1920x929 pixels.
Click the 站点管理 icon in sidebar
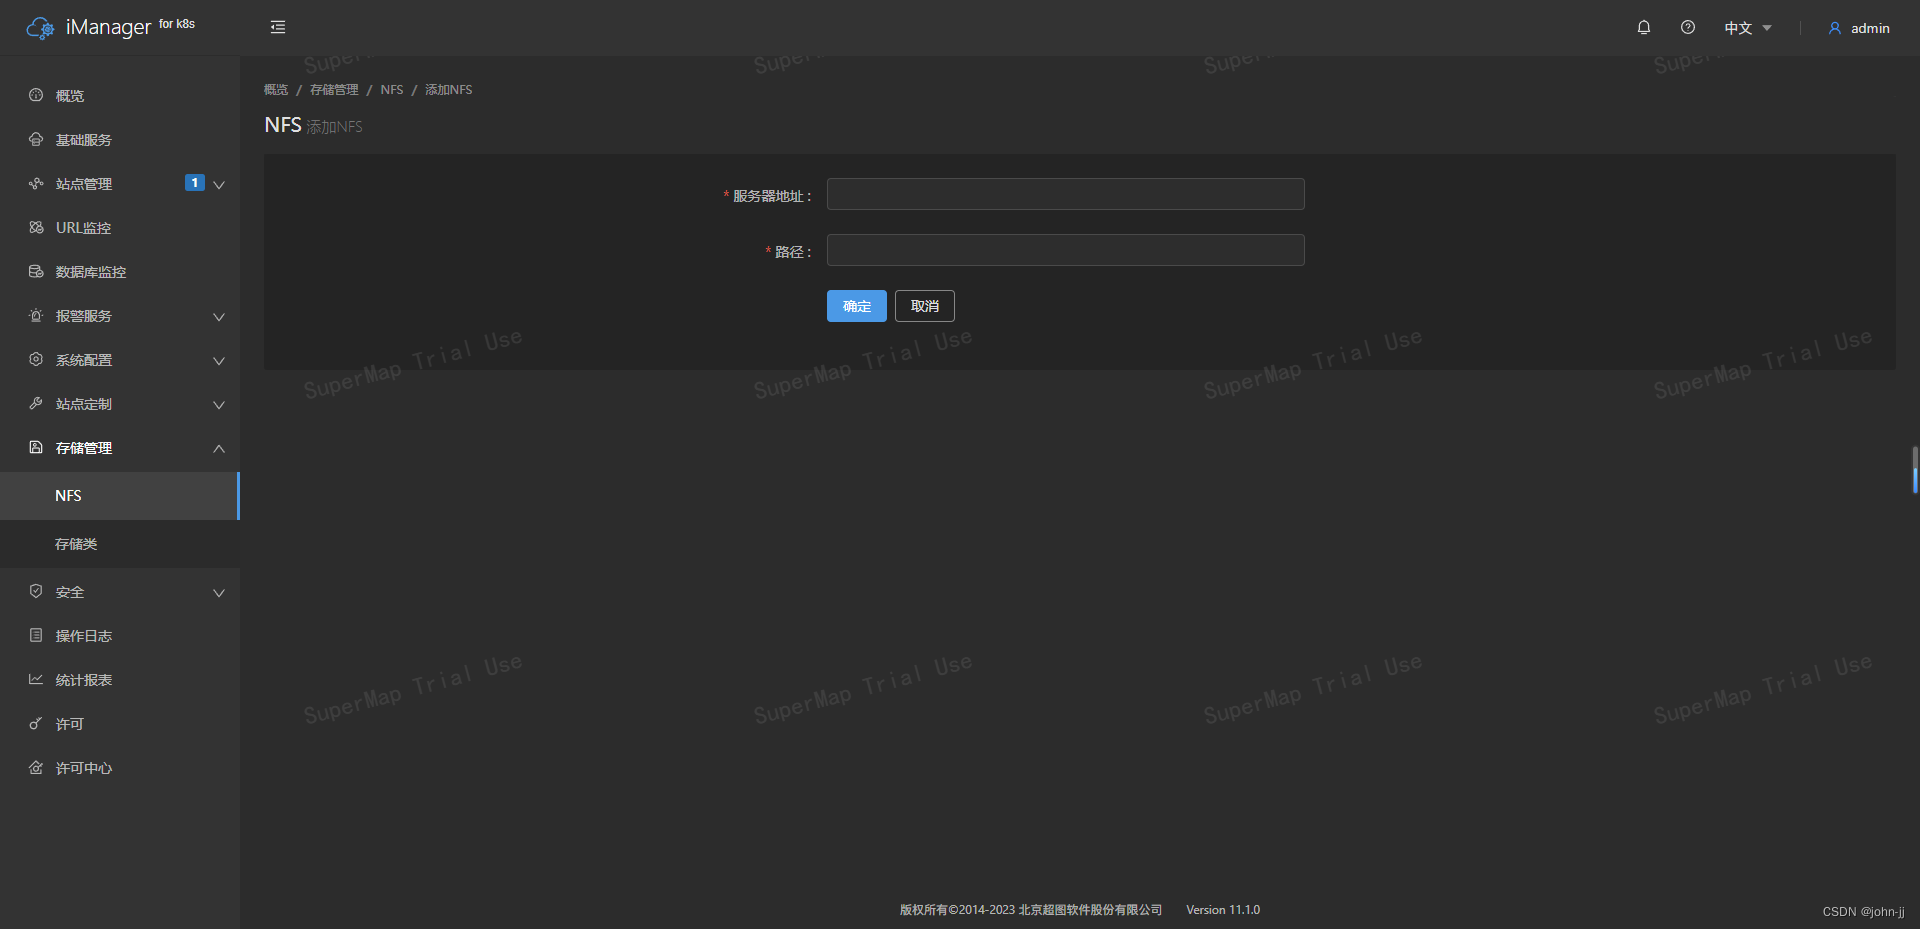click(x=36, y=183)
